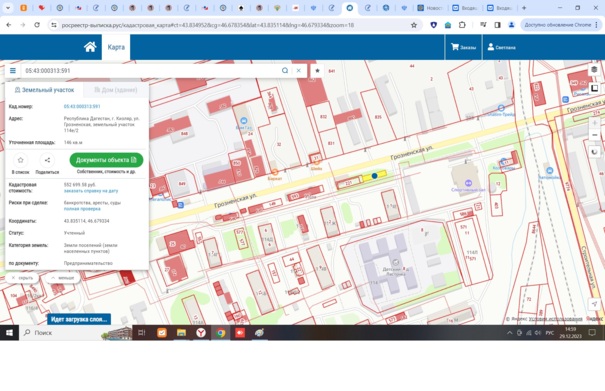Show hidden system tray icons
Viewport: 605px width, 391px height.
pos(509,333)
